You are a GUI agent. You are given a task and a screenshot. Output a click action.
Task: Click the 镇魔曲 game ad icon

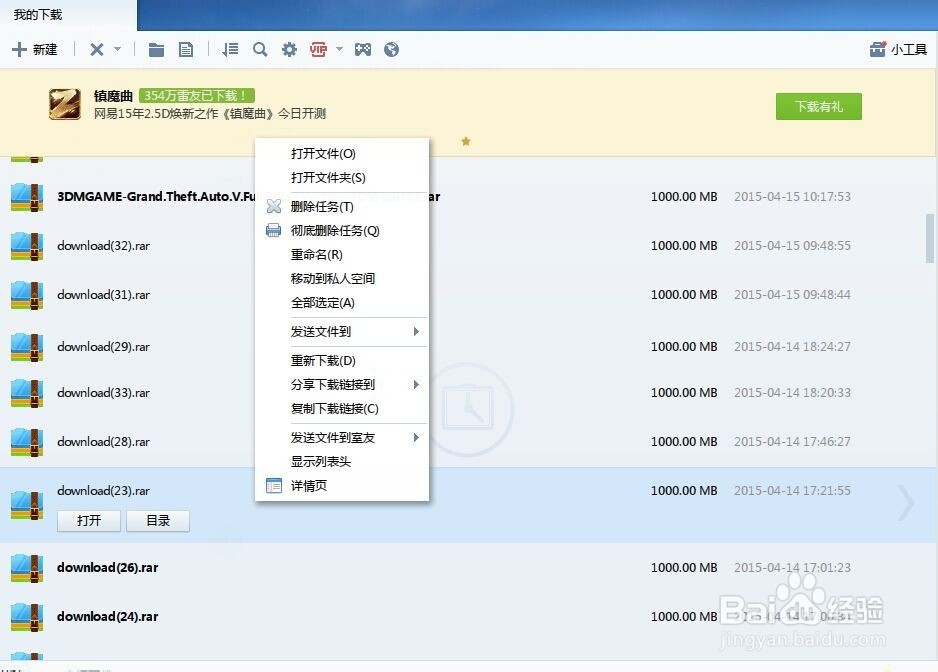[65, 104]
